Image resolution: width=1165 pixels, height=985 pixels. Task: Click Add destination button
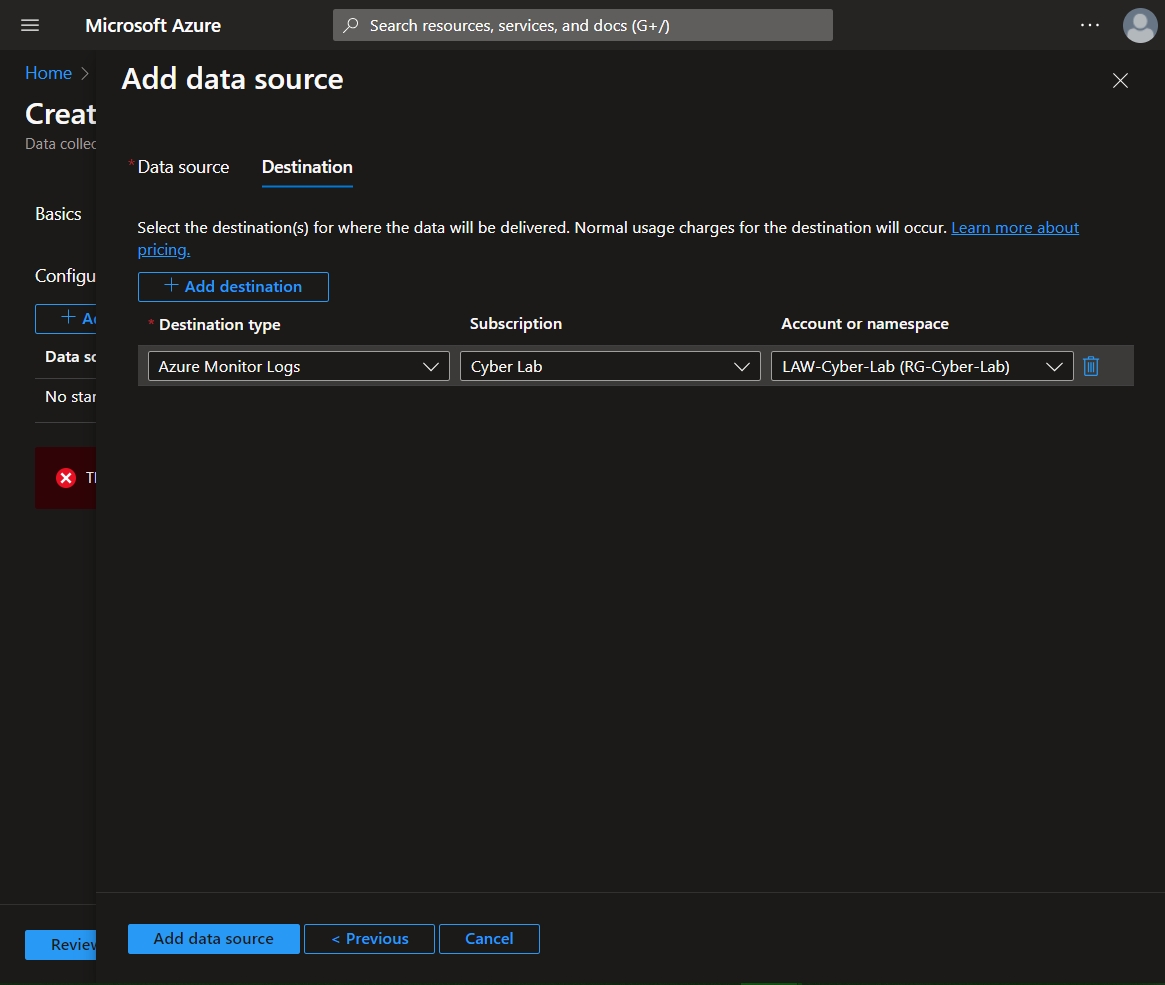tap(233, 287)
